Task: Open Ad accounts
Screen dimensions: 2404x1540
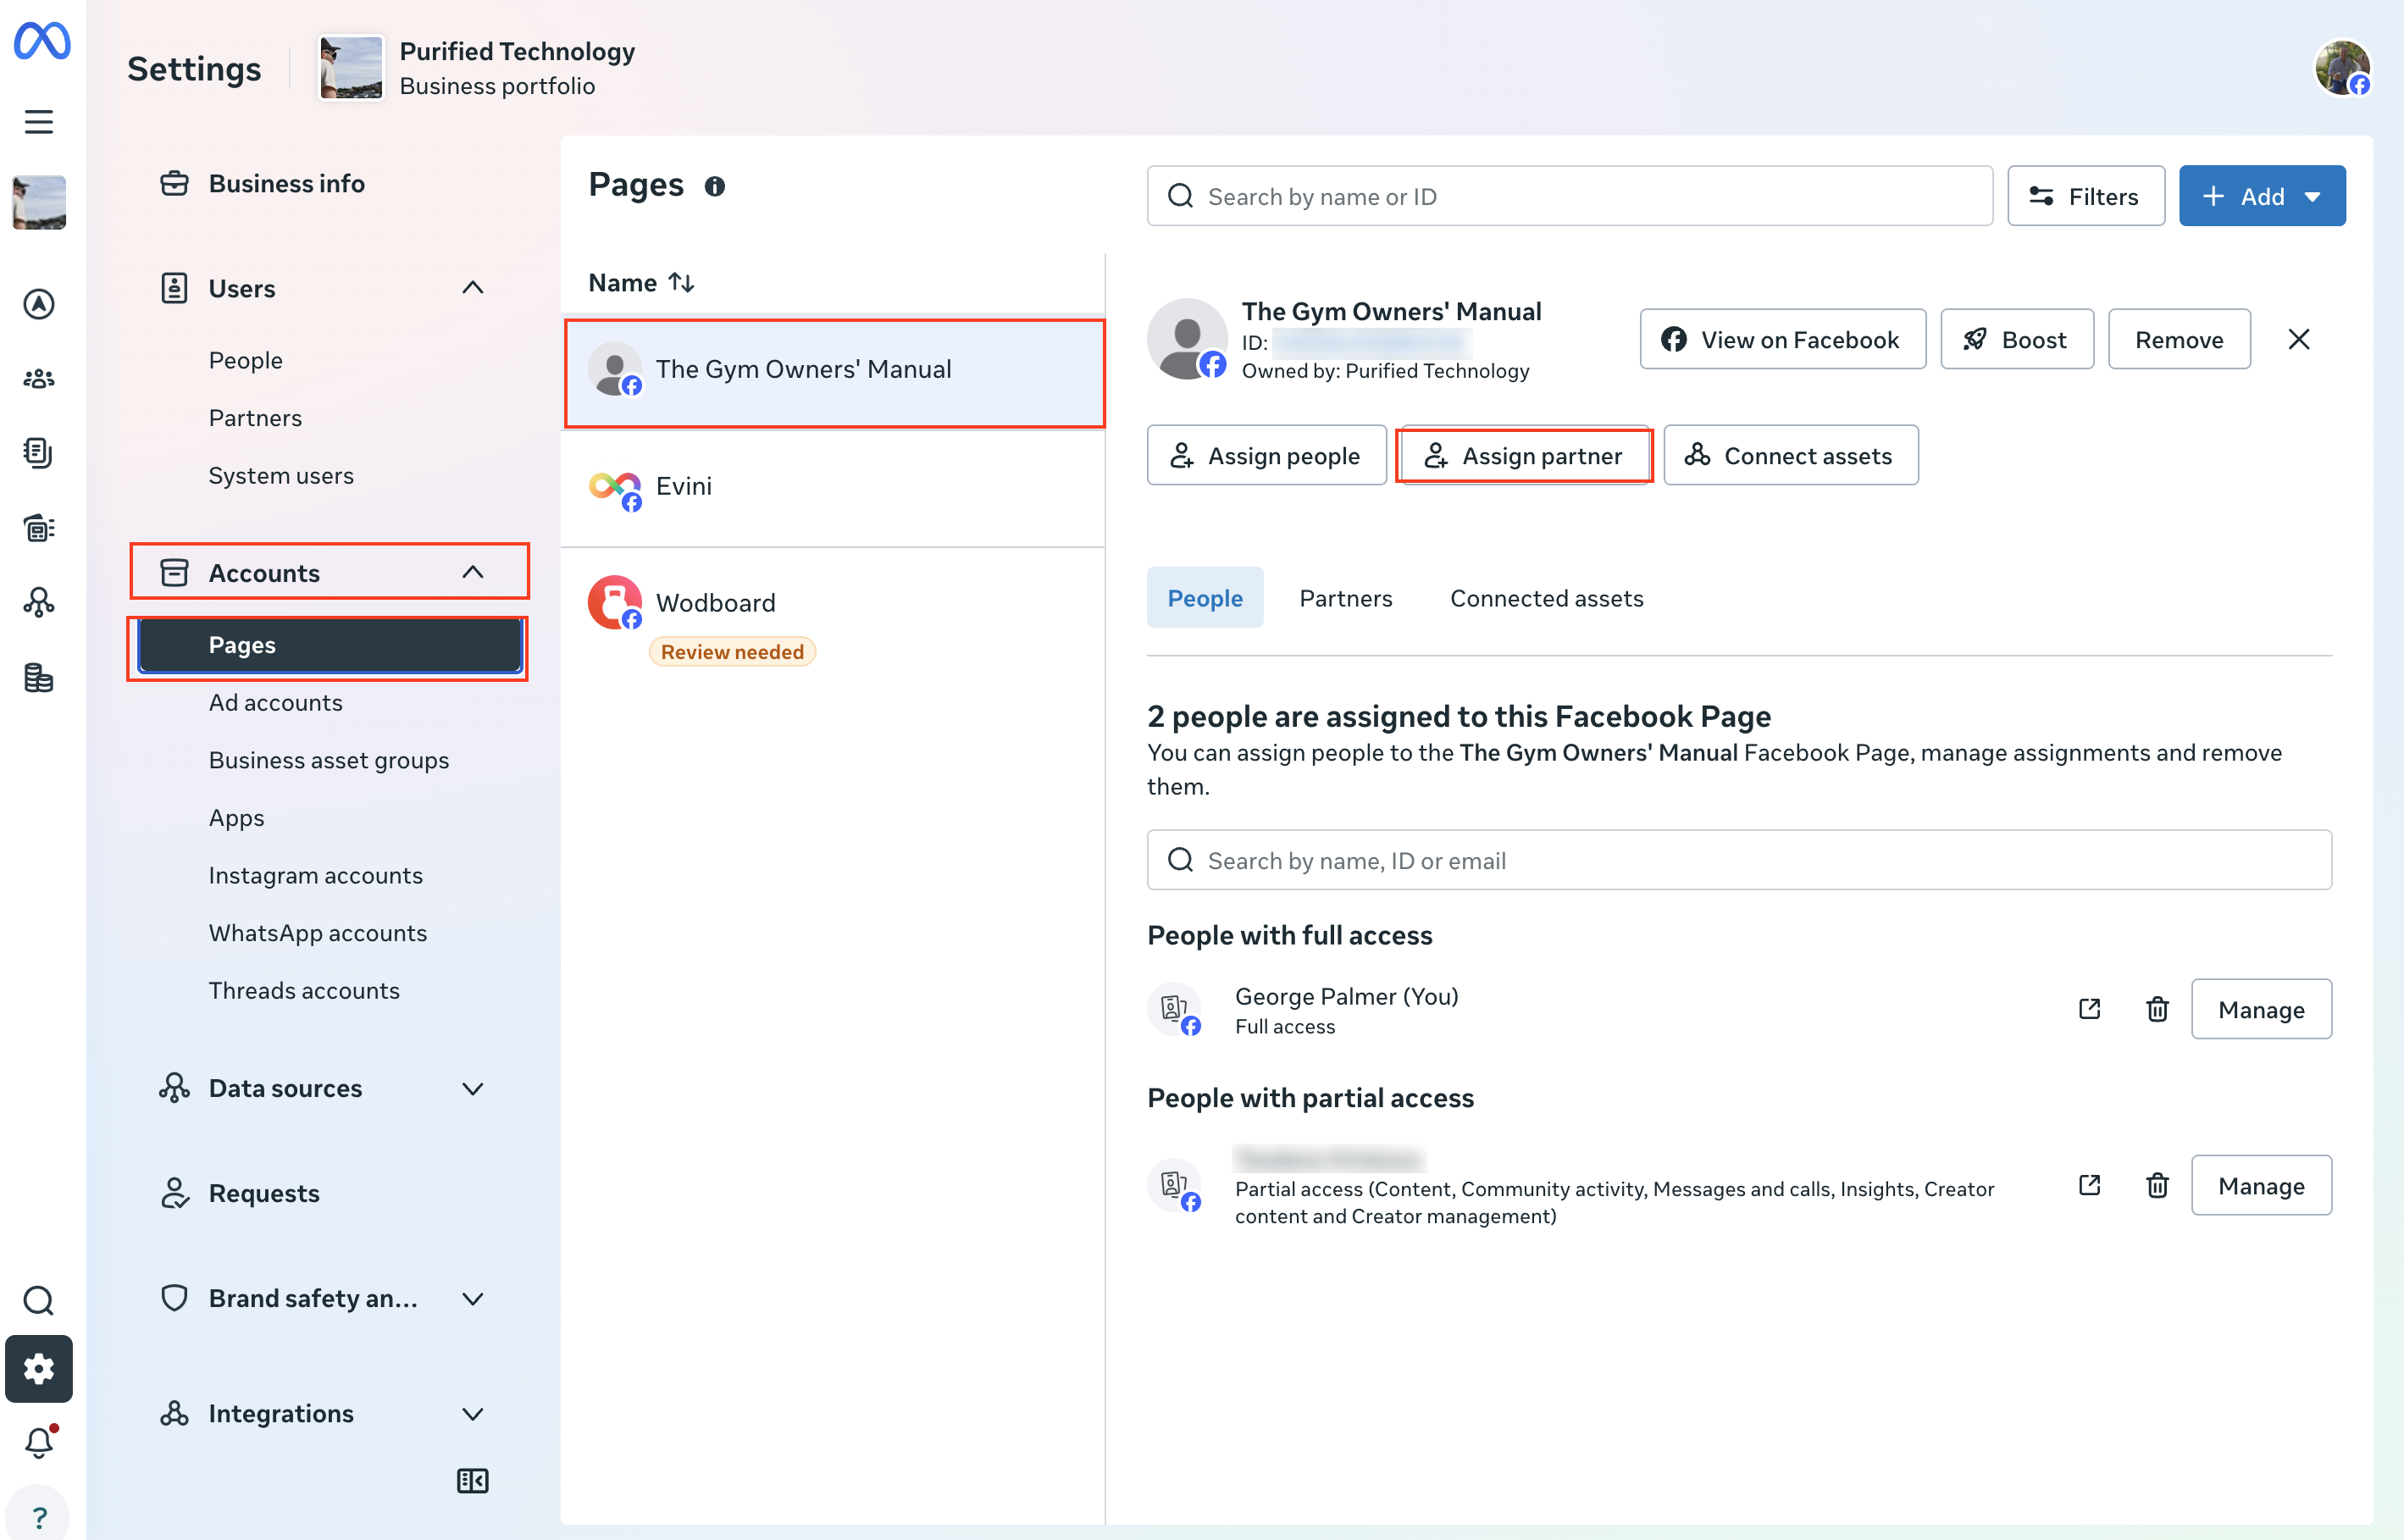Action: 276,702
